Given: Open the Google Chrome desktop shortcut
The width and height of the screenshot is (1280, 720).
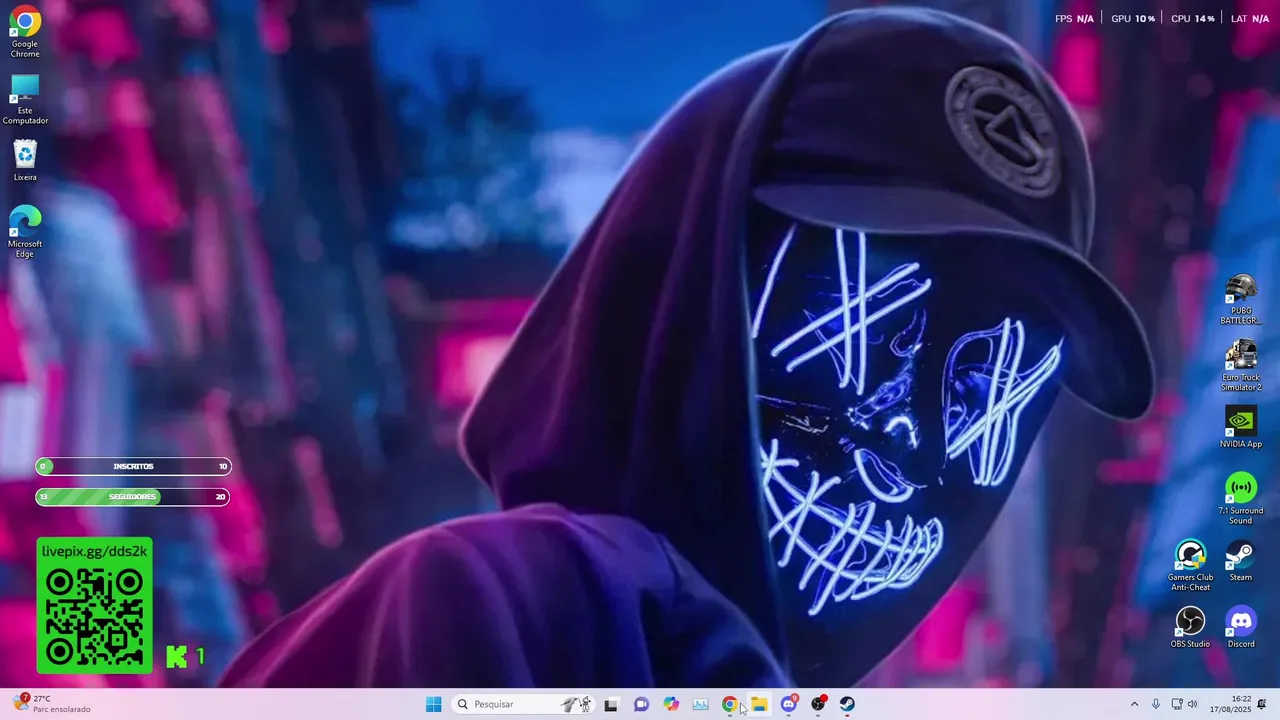Looking at the screenshot, I should 25,32.
